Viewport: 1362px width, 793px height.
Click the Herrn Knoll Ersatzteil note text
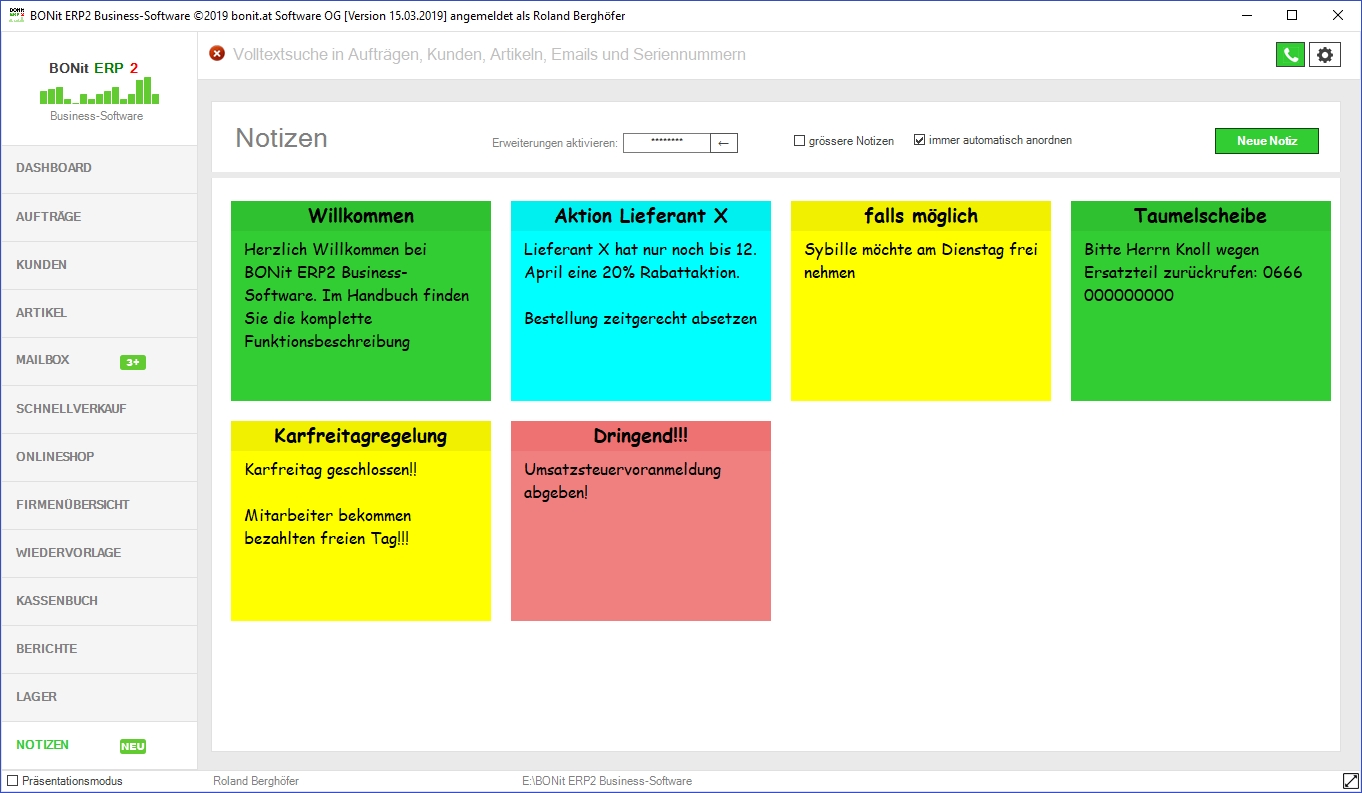pos(1193,273)
